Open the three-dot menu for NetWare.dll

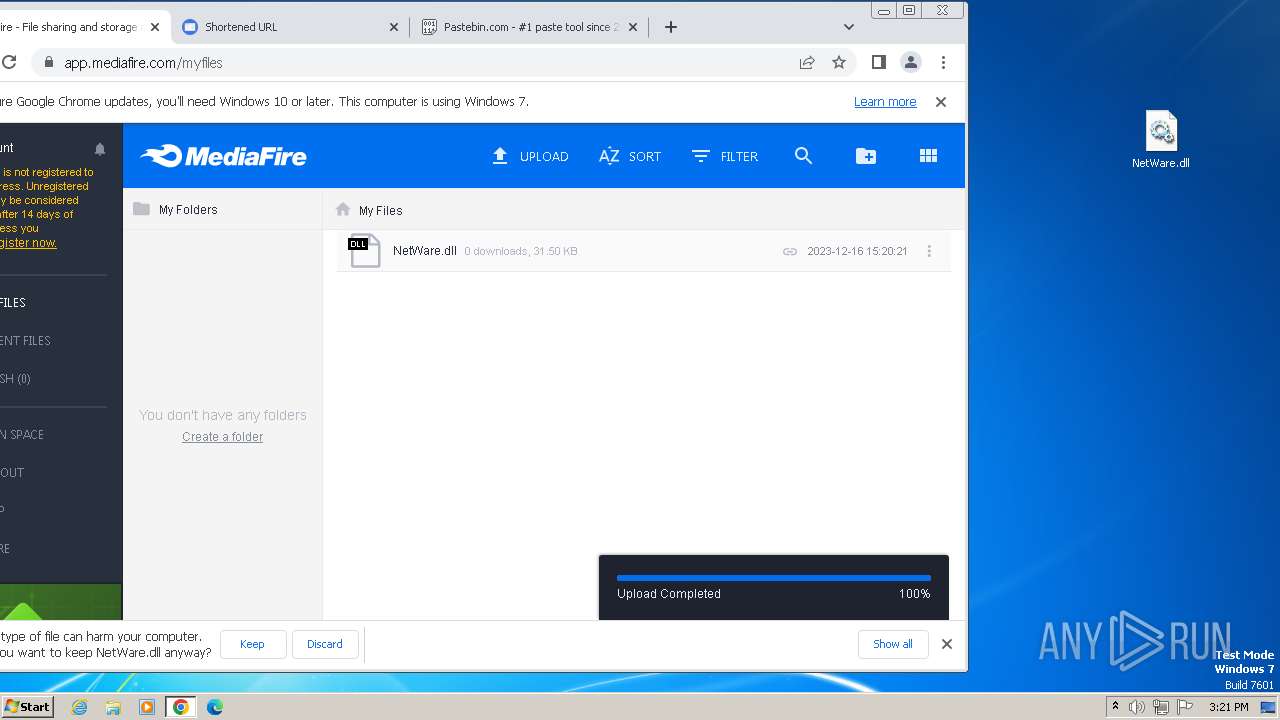tap(929, 252)
